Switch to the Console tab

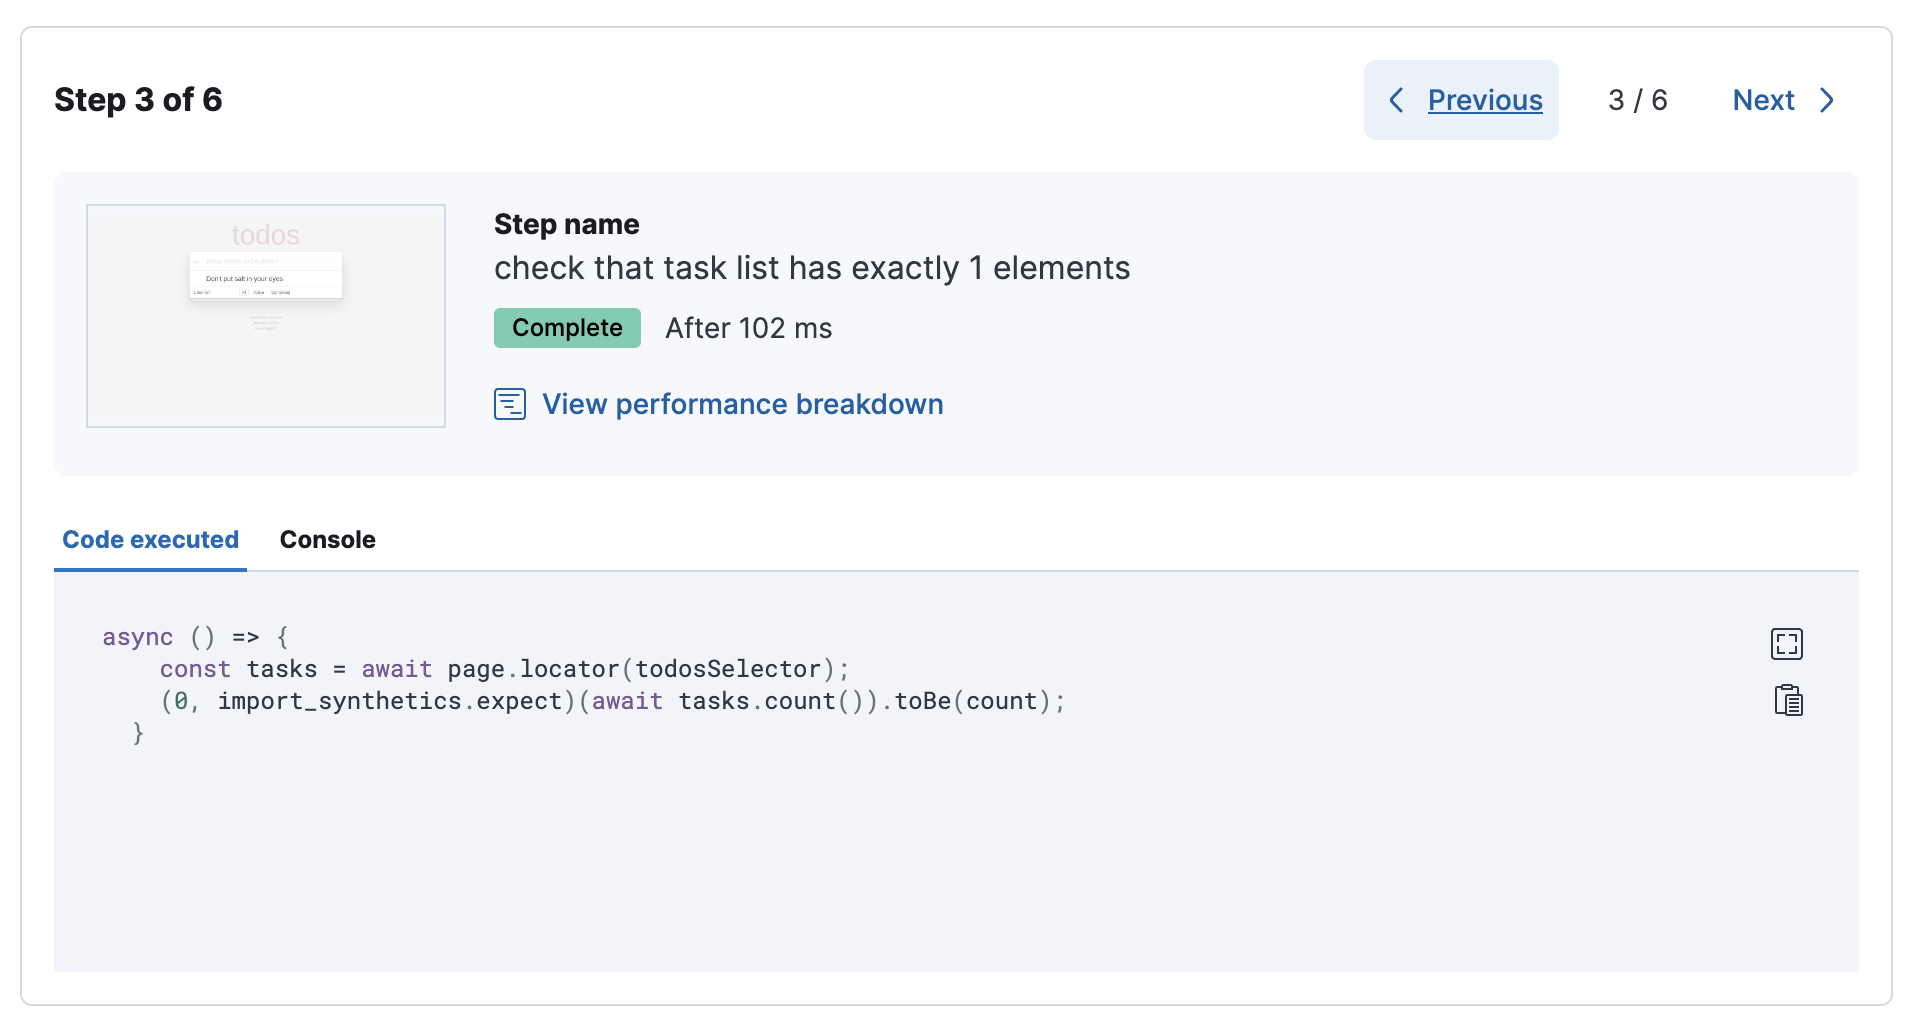pos(327,539)
